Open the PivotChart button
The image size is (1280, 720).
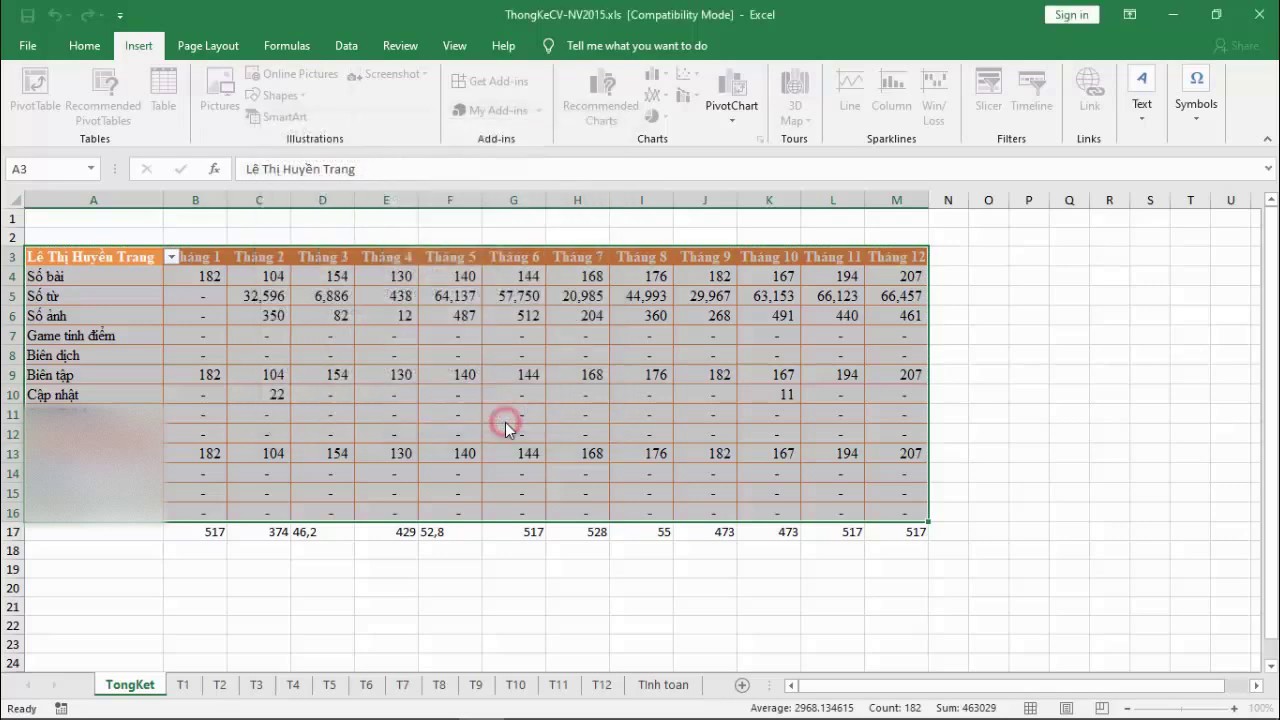(x=732, y=90)
